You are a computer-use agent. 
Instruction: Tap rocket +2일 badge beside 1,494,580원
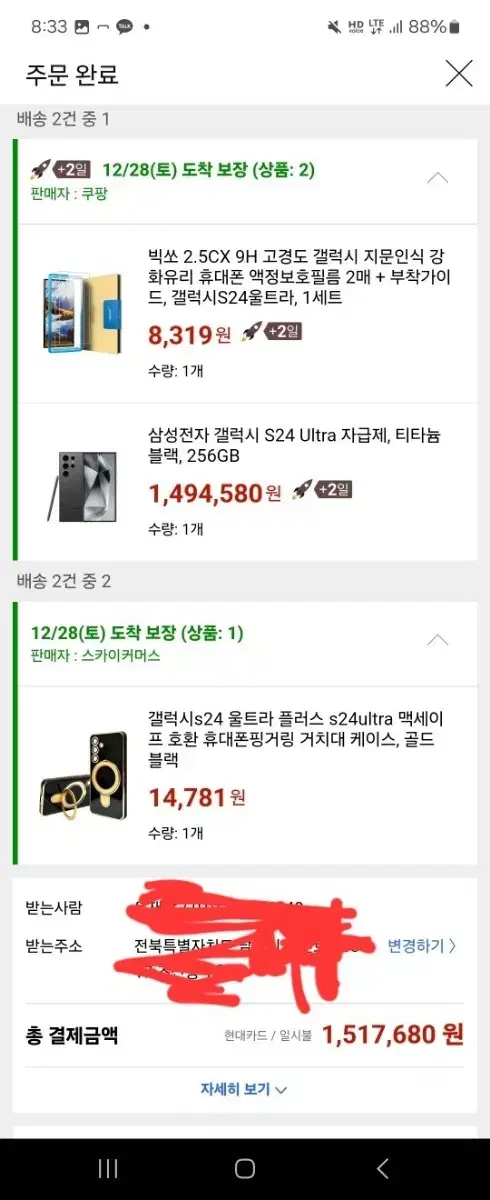(321, 490)
